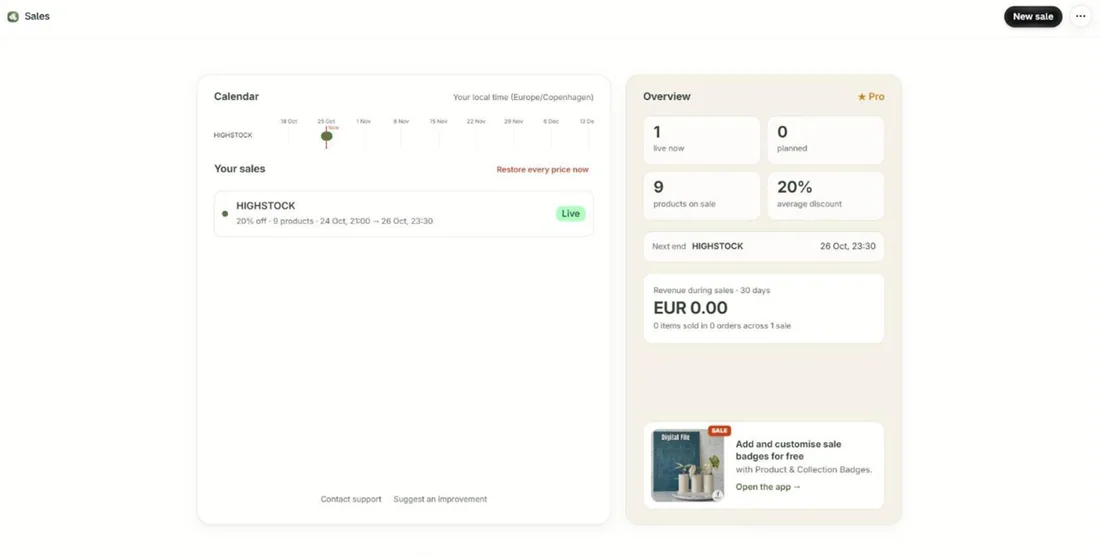This screenshot has height=557, width=1100.
Task: Click the Revenue during sales card
Action: (x=763, y=308)
